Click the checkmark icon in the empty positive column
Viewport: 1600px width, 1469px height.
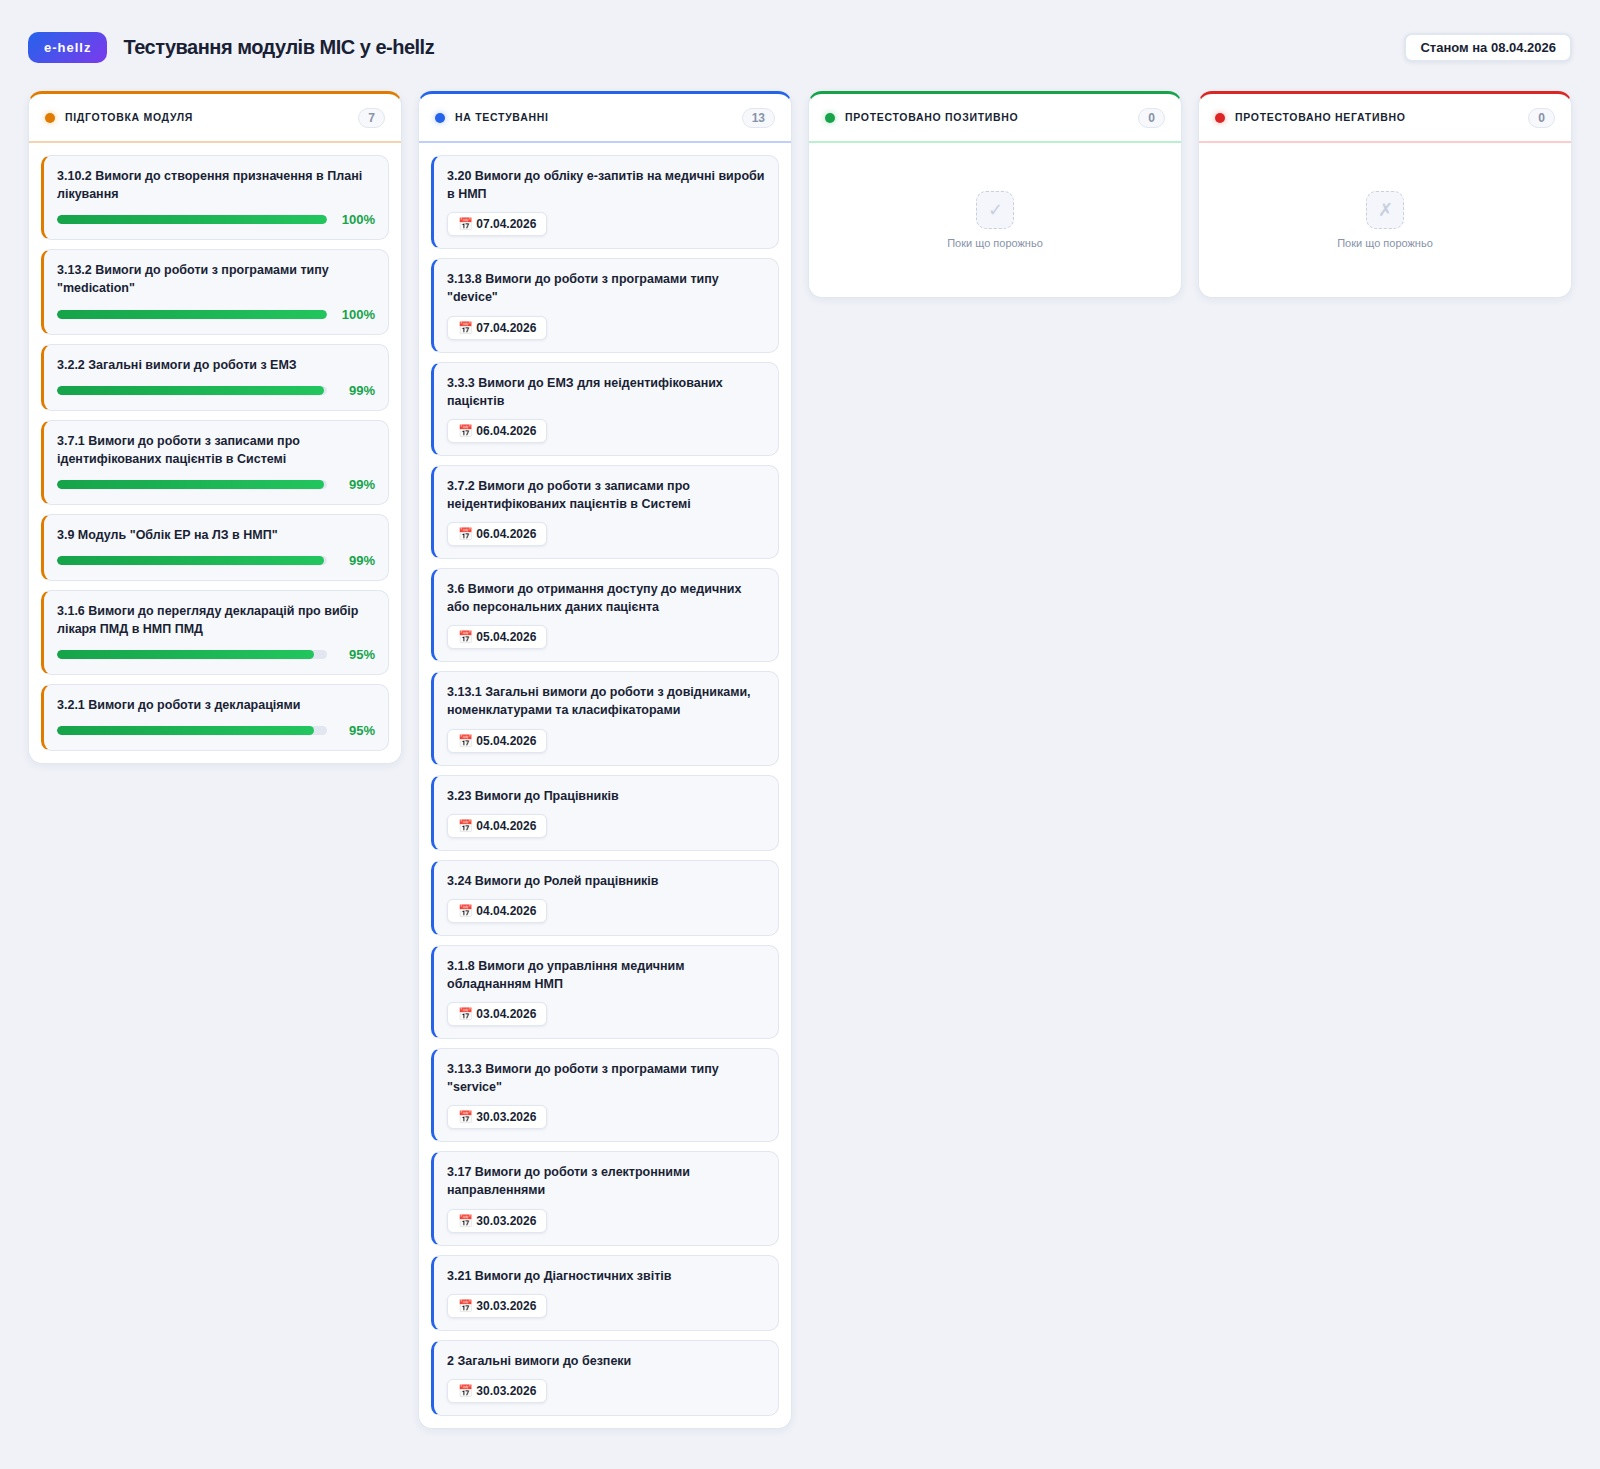(x=994, y=210)
